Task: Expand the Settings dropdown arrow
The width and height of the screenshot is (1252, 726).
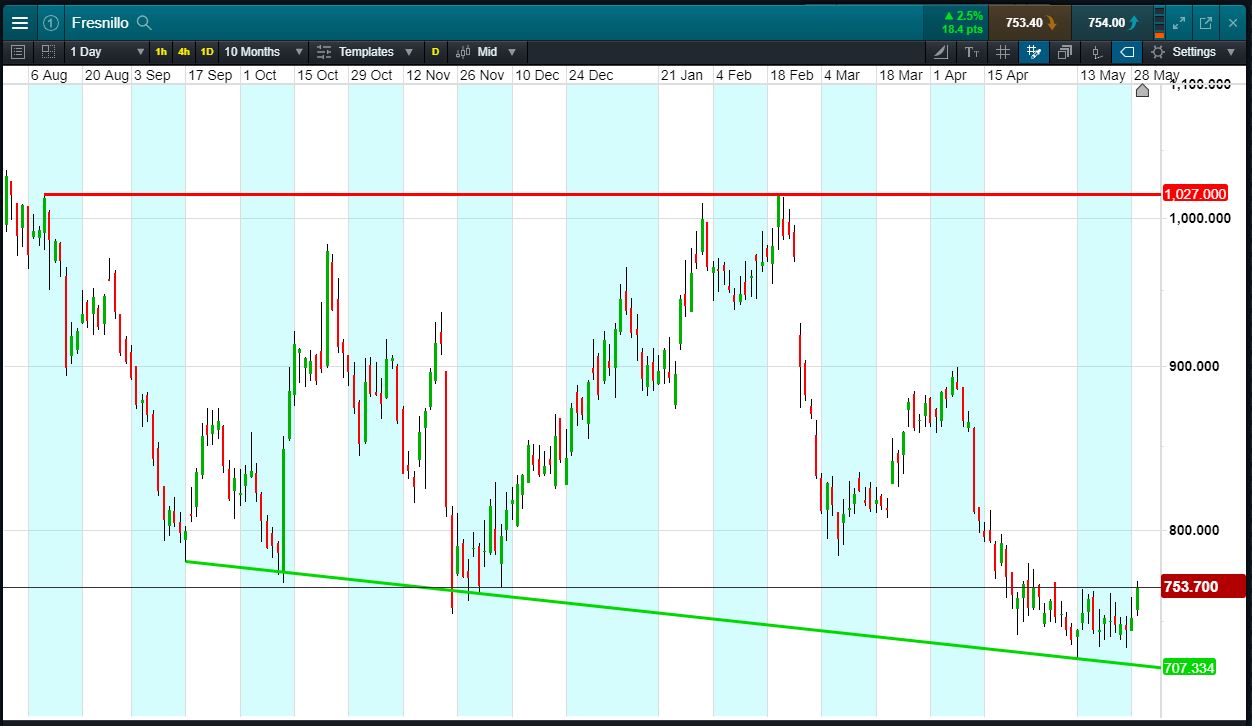Action: [x=1230, y=52]
